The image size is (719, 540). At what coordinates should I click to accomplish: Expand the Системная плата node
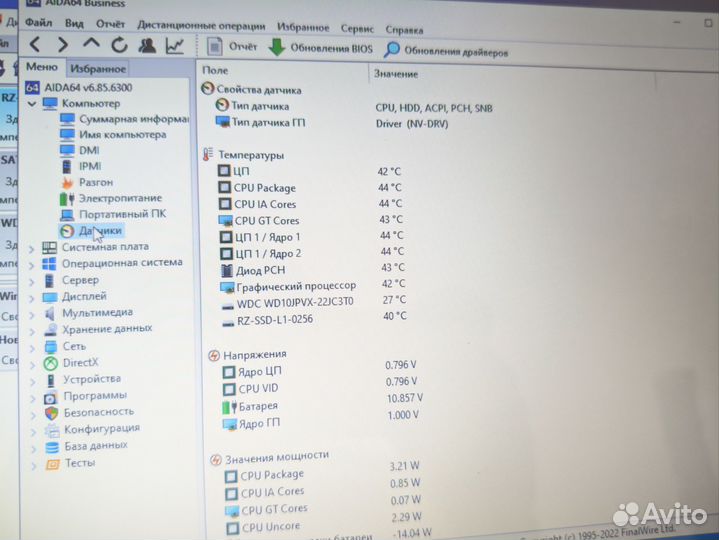(31, 249)
